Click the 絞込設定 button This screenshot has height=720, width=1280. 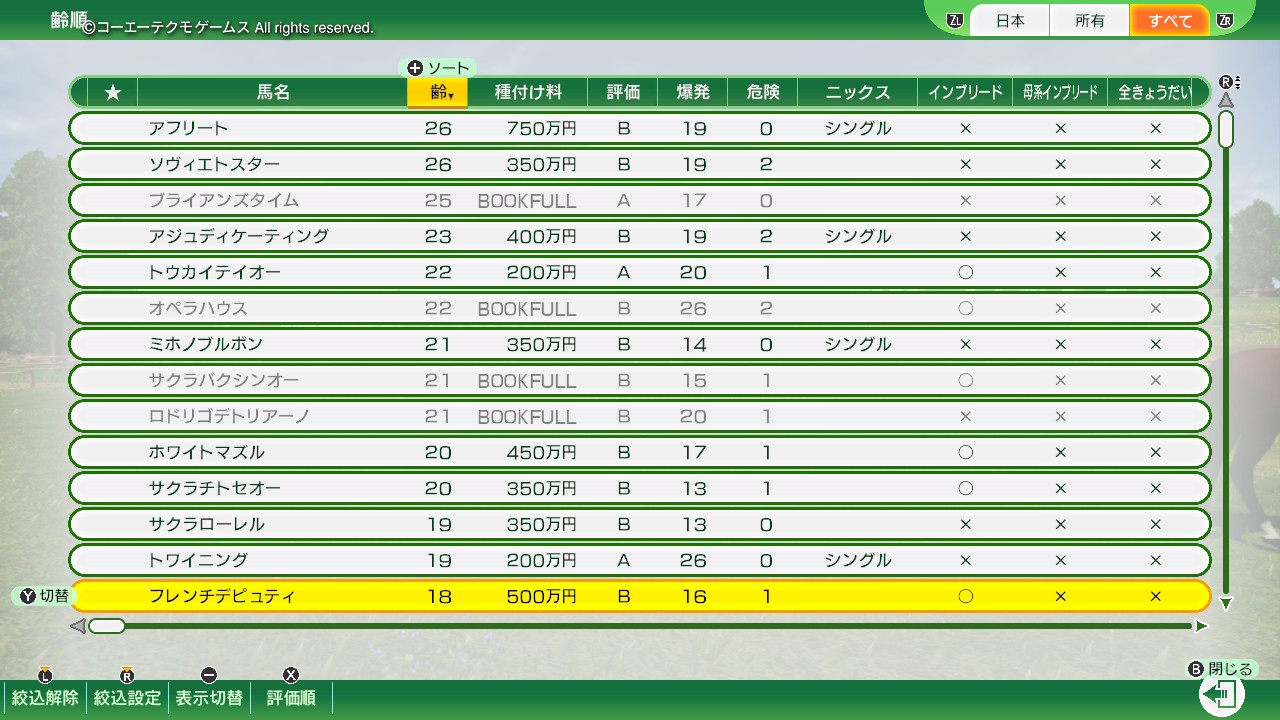127,698
